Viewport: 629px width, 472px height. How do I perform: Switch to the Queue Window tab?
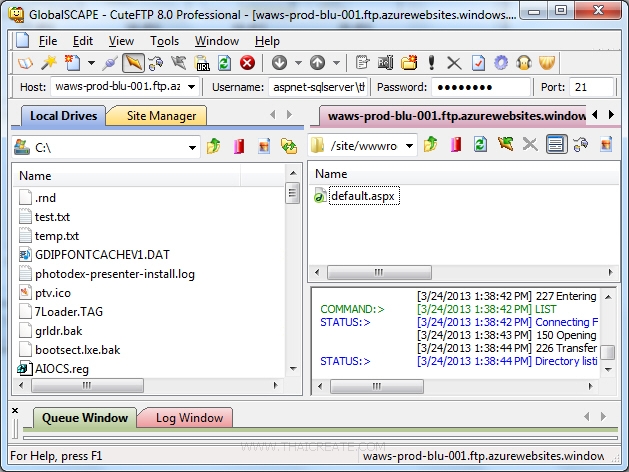[85, 417]
